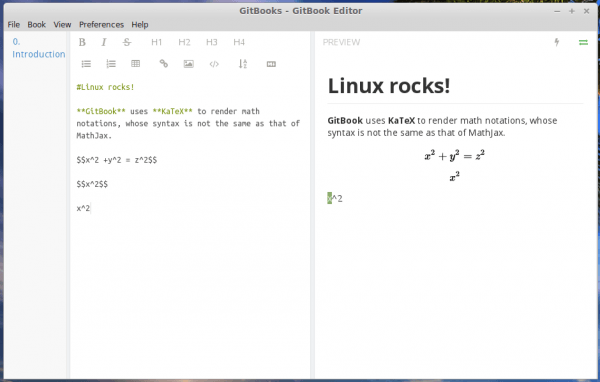Click the 'Linux rocks!' heading in the preview
This screenshot has height=382, width=600.
click(389, 85)
